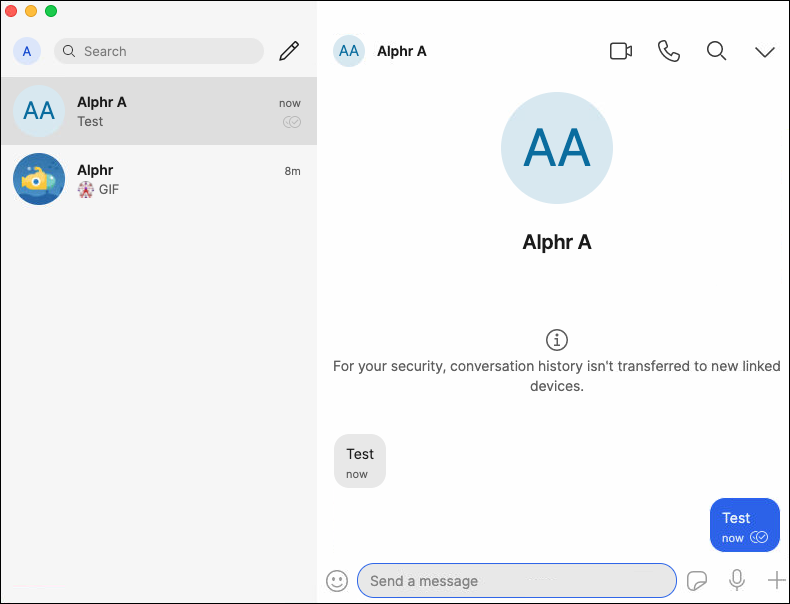This screenshot has width=790, height=604.
Task: Start a video call with Alphr A
Action: click(x=621, y=51)
